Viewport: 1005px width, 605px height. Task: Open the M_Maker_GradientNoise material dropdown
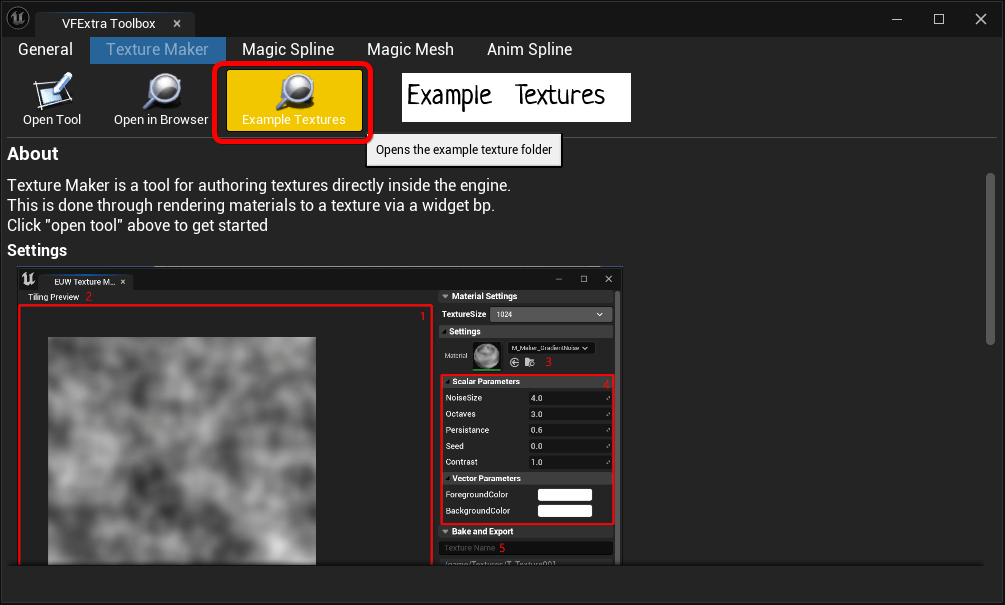coord(551,348)
